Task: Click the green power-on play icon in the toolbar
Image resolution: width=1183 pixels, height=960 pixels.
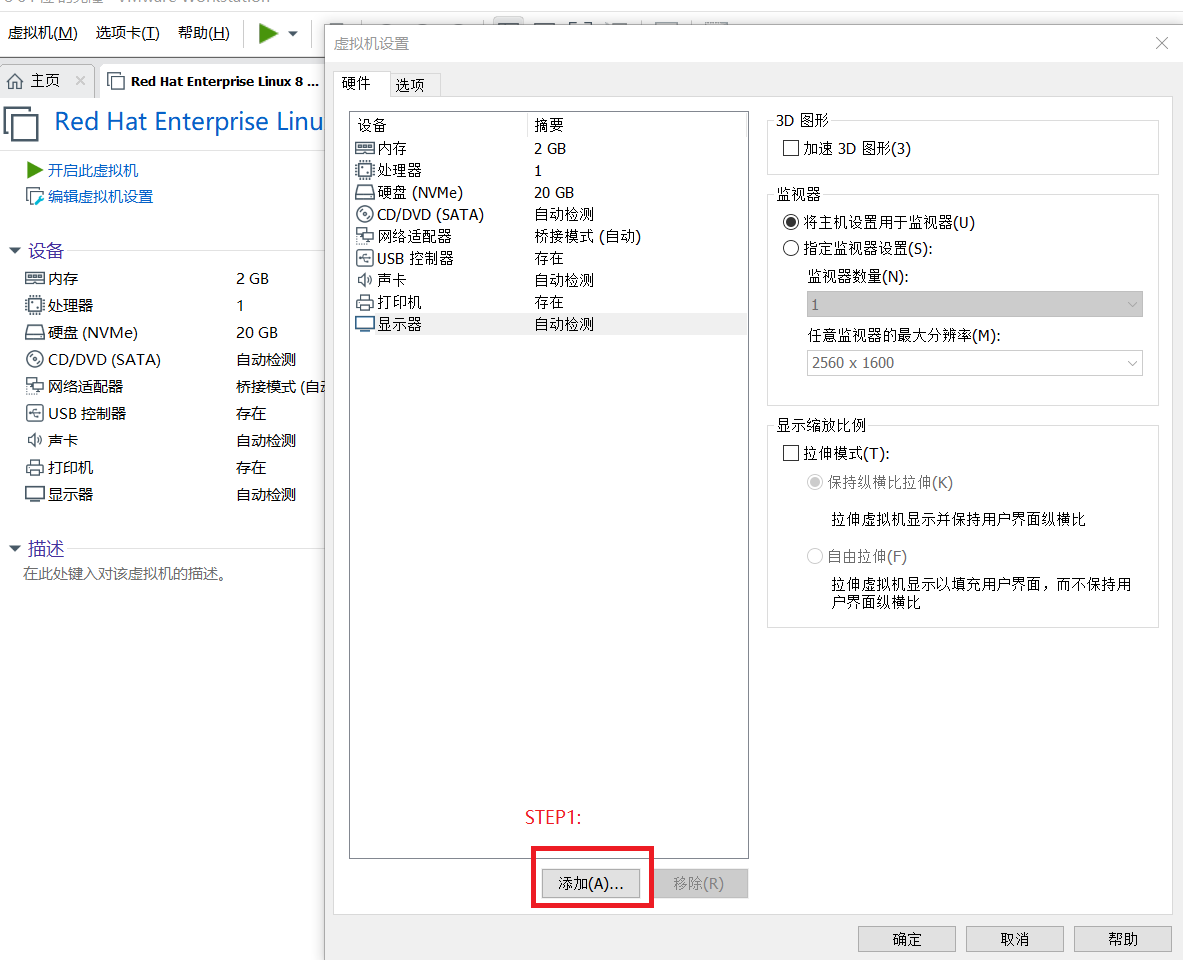Action: coord(268,33)
